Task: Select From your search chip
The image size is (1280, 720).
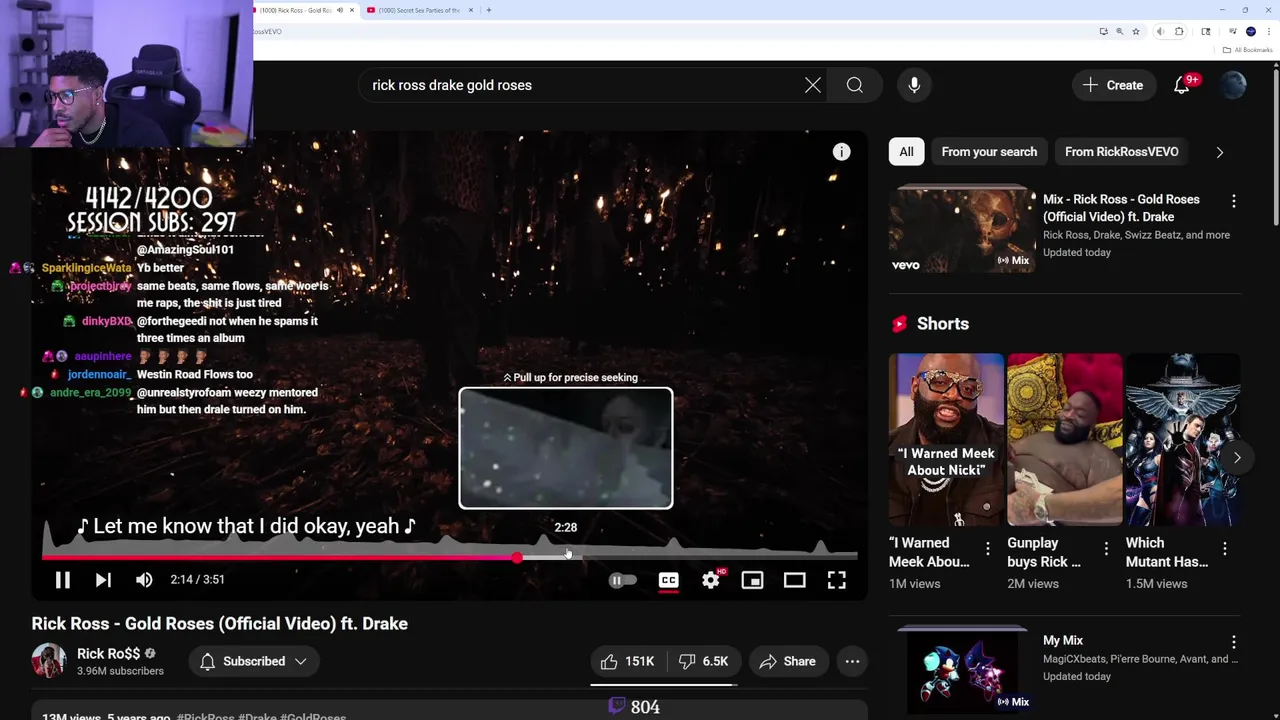Action: tap(989, 152)
